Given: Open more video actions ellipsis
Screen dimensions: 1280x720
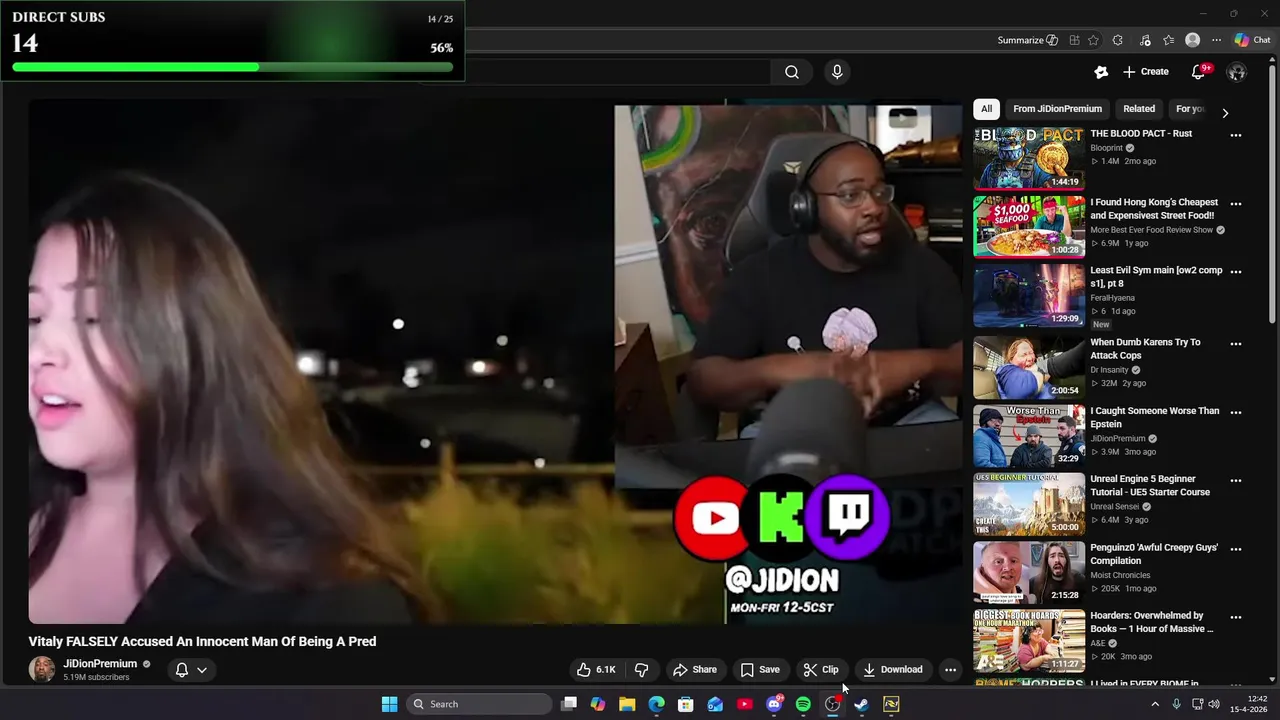Looking at the screenshot, I should [x=950, y=670].
